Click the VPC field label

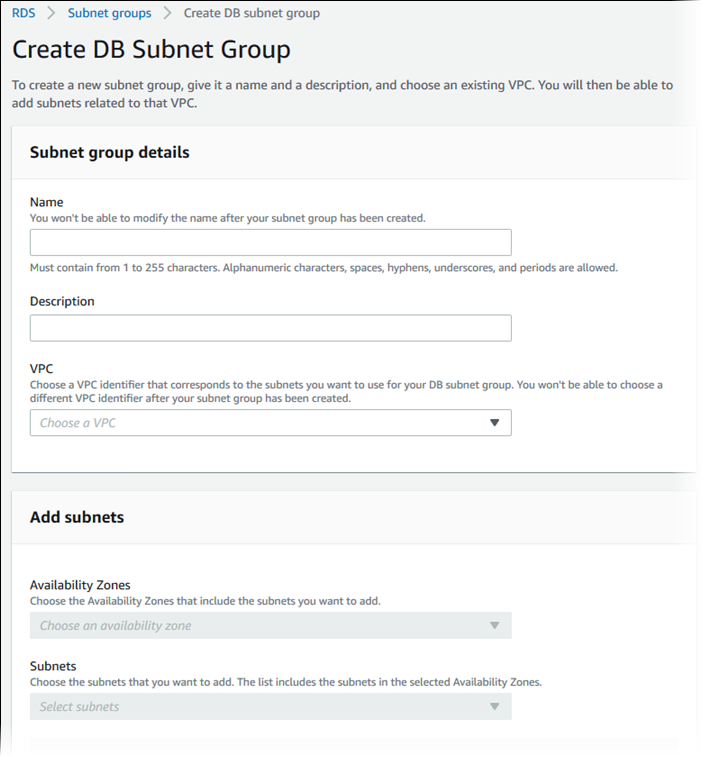pos(41,368)
